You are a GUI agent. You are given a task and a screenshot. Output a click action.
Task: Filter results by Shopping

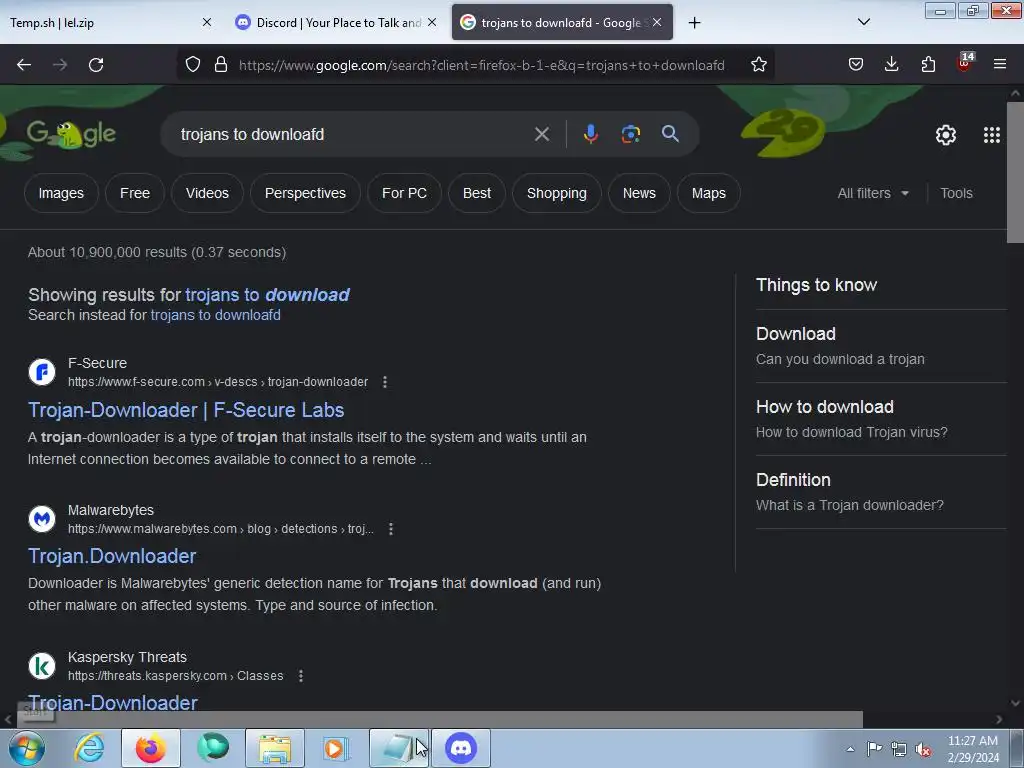coord(556,193)
